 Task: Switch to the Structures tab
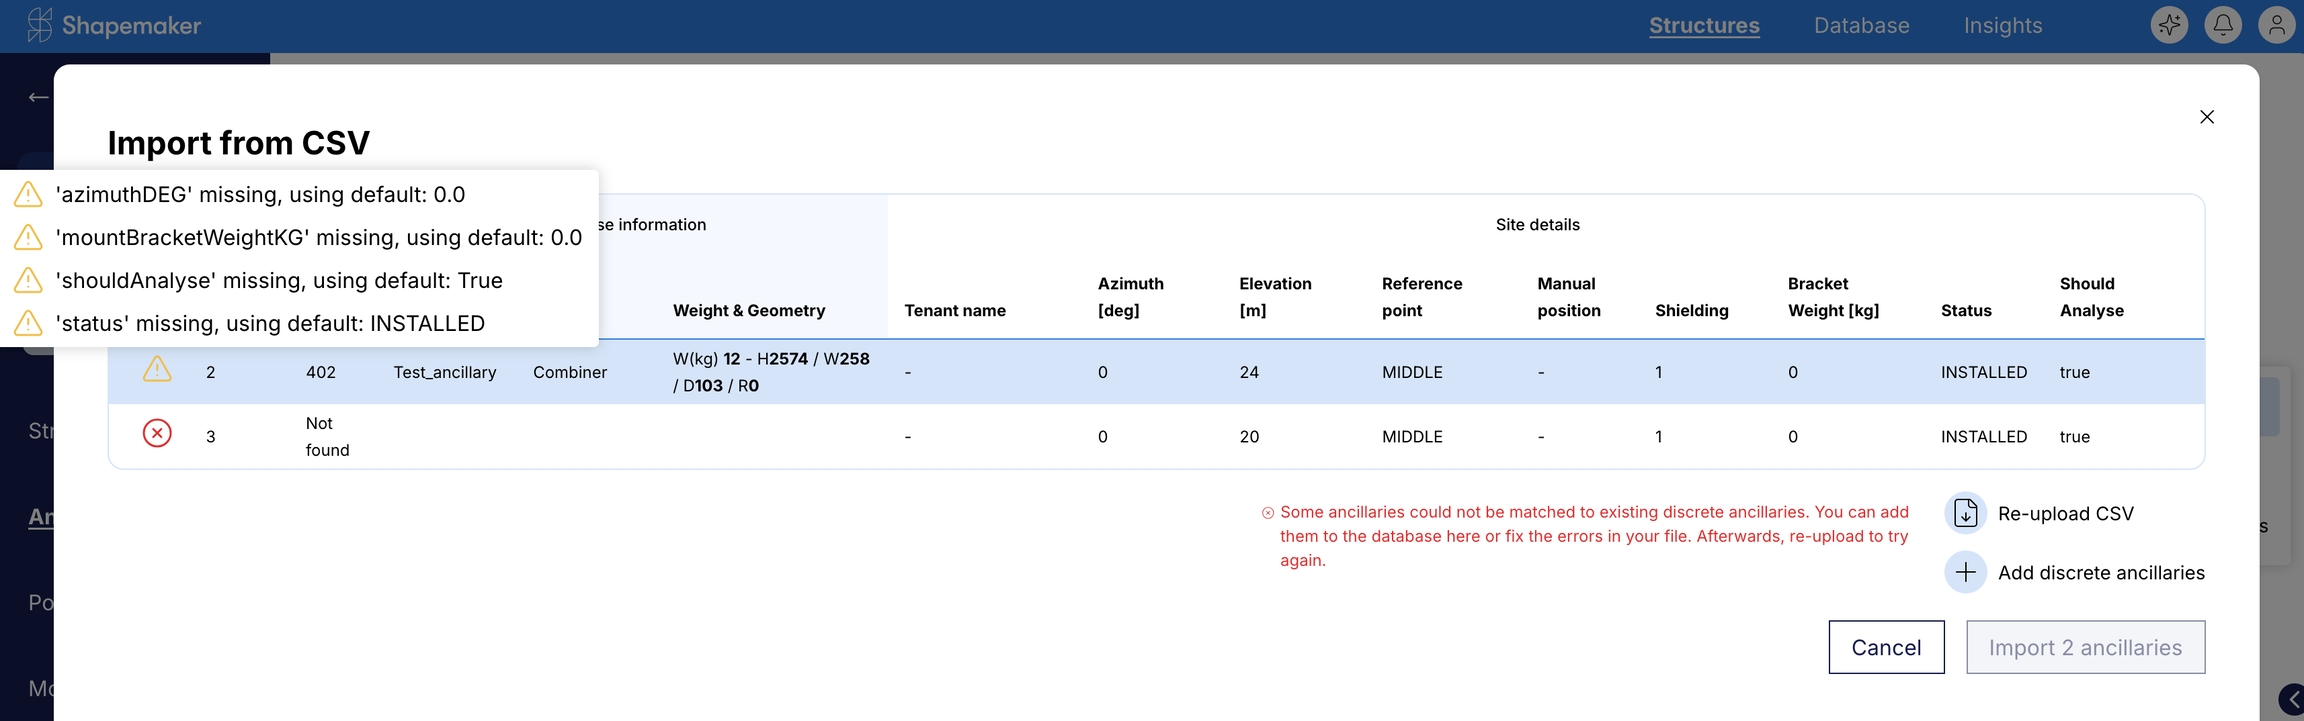click(1704, 26)
